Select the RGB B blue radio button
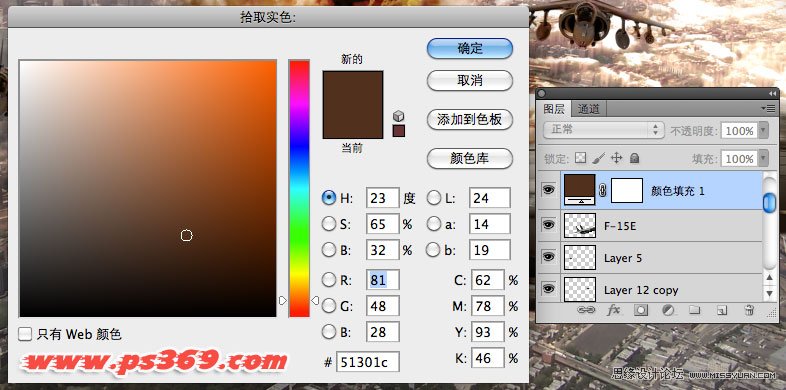The width and height of the screenshot is (786, 390). point(328,331)
